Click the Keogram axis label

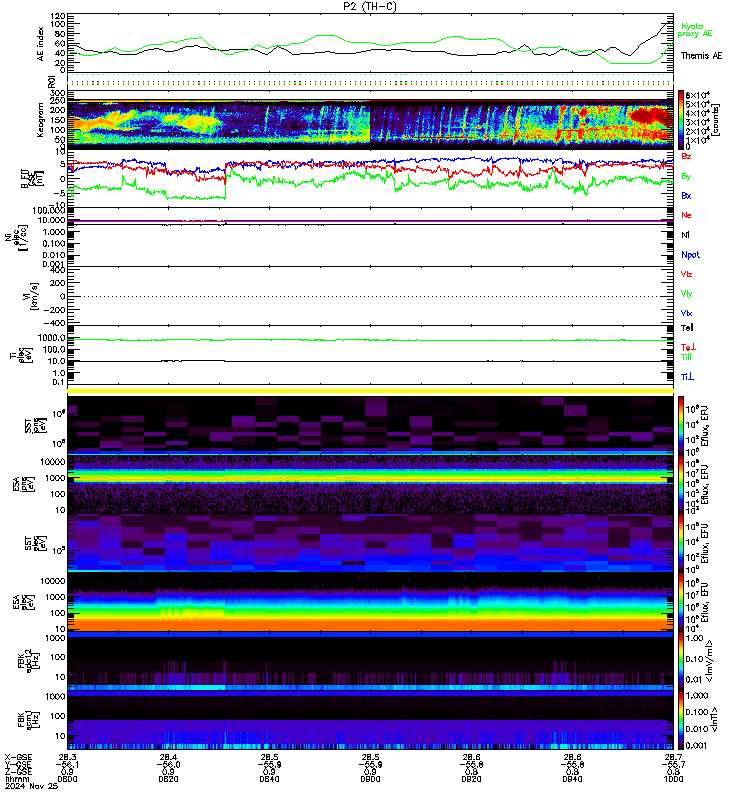(x=40, y=120)
